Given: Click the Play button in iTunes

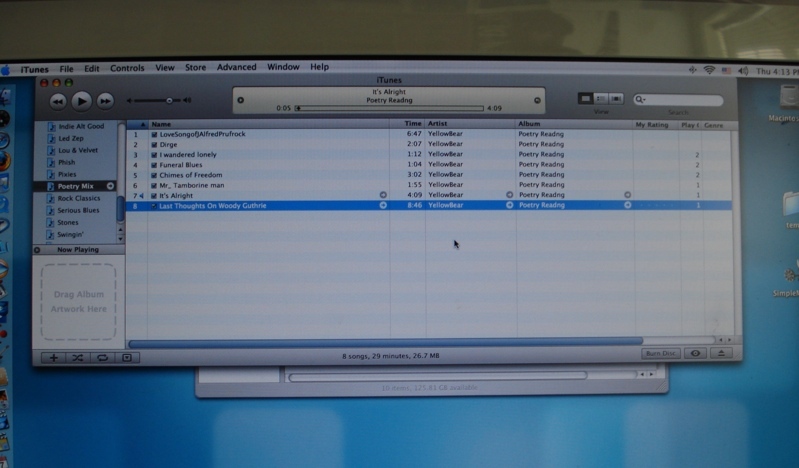Looking at the screenshot, I should 82,100.
